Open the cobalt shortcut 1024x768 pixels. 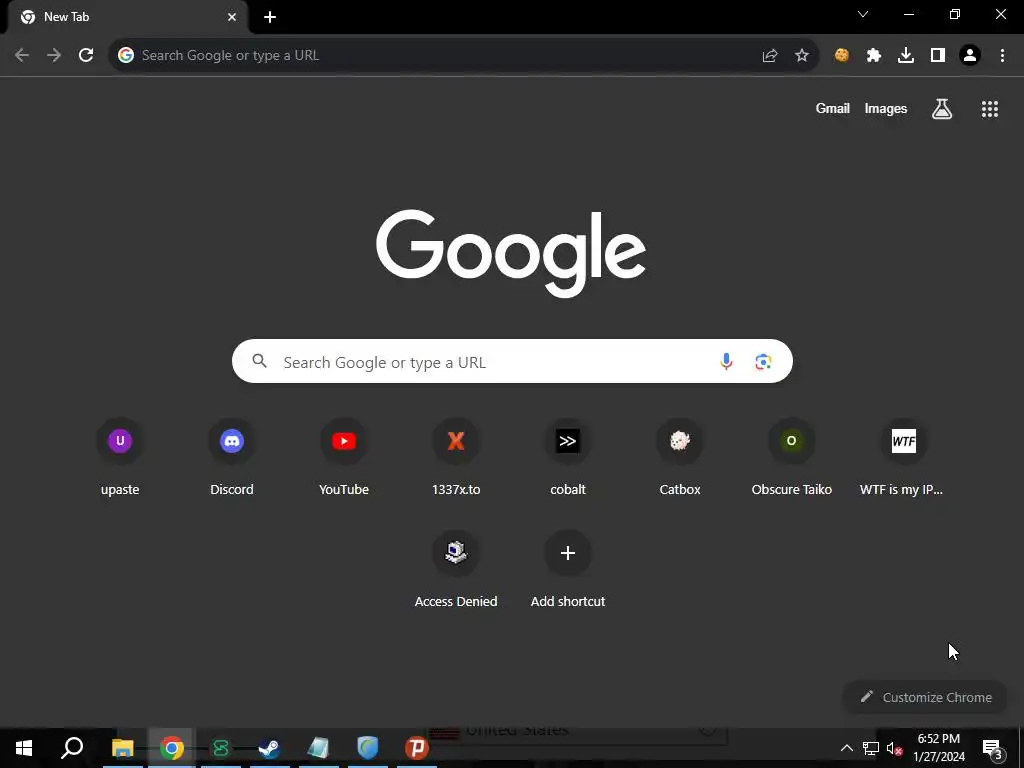click(568, 458)
